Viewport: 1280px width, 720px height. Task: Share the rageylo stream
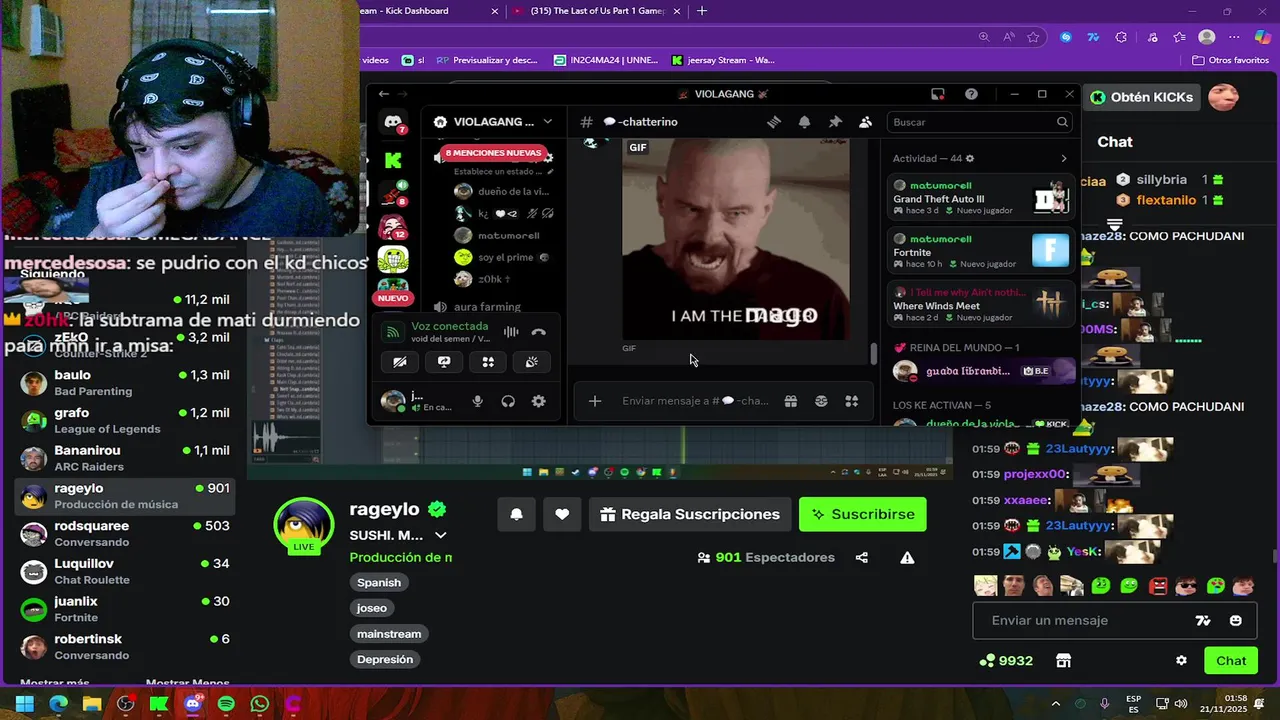(x=862, y=557)
